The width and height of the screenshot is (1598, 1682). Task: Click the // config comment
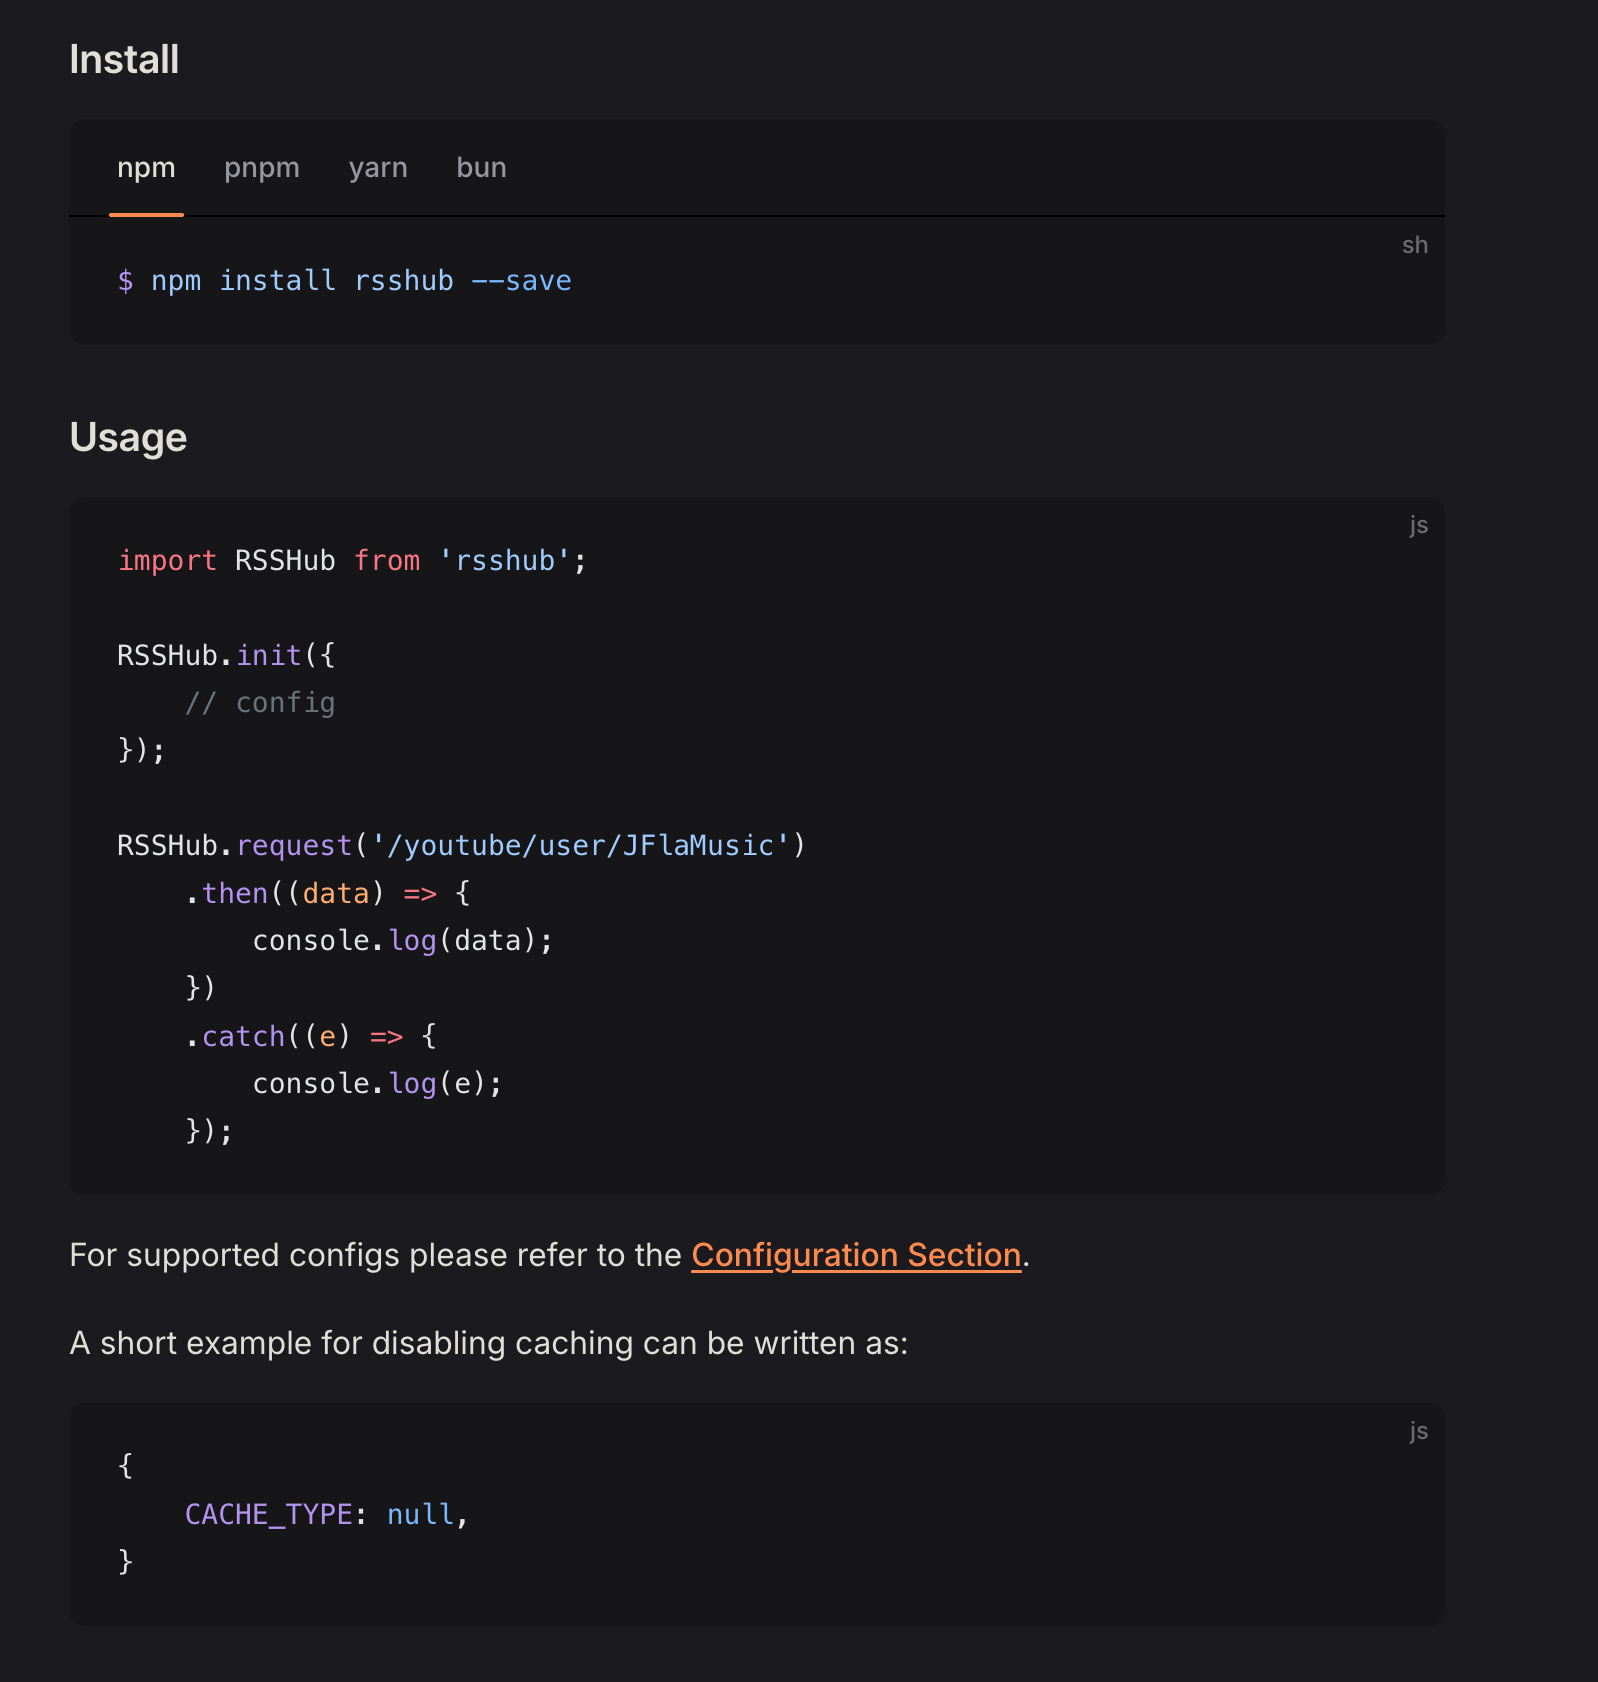[x=260, y=703]
